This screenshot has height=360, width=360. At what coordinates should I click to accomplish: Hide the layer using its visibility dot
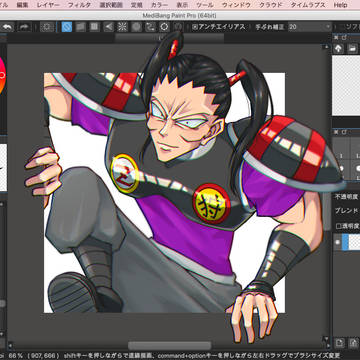point(337,242)
